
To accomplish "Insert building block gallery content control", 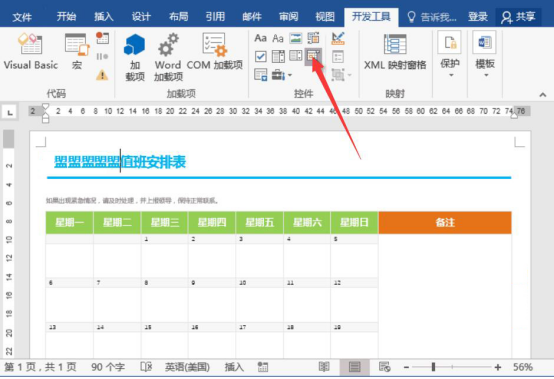I will coord(313,38).
